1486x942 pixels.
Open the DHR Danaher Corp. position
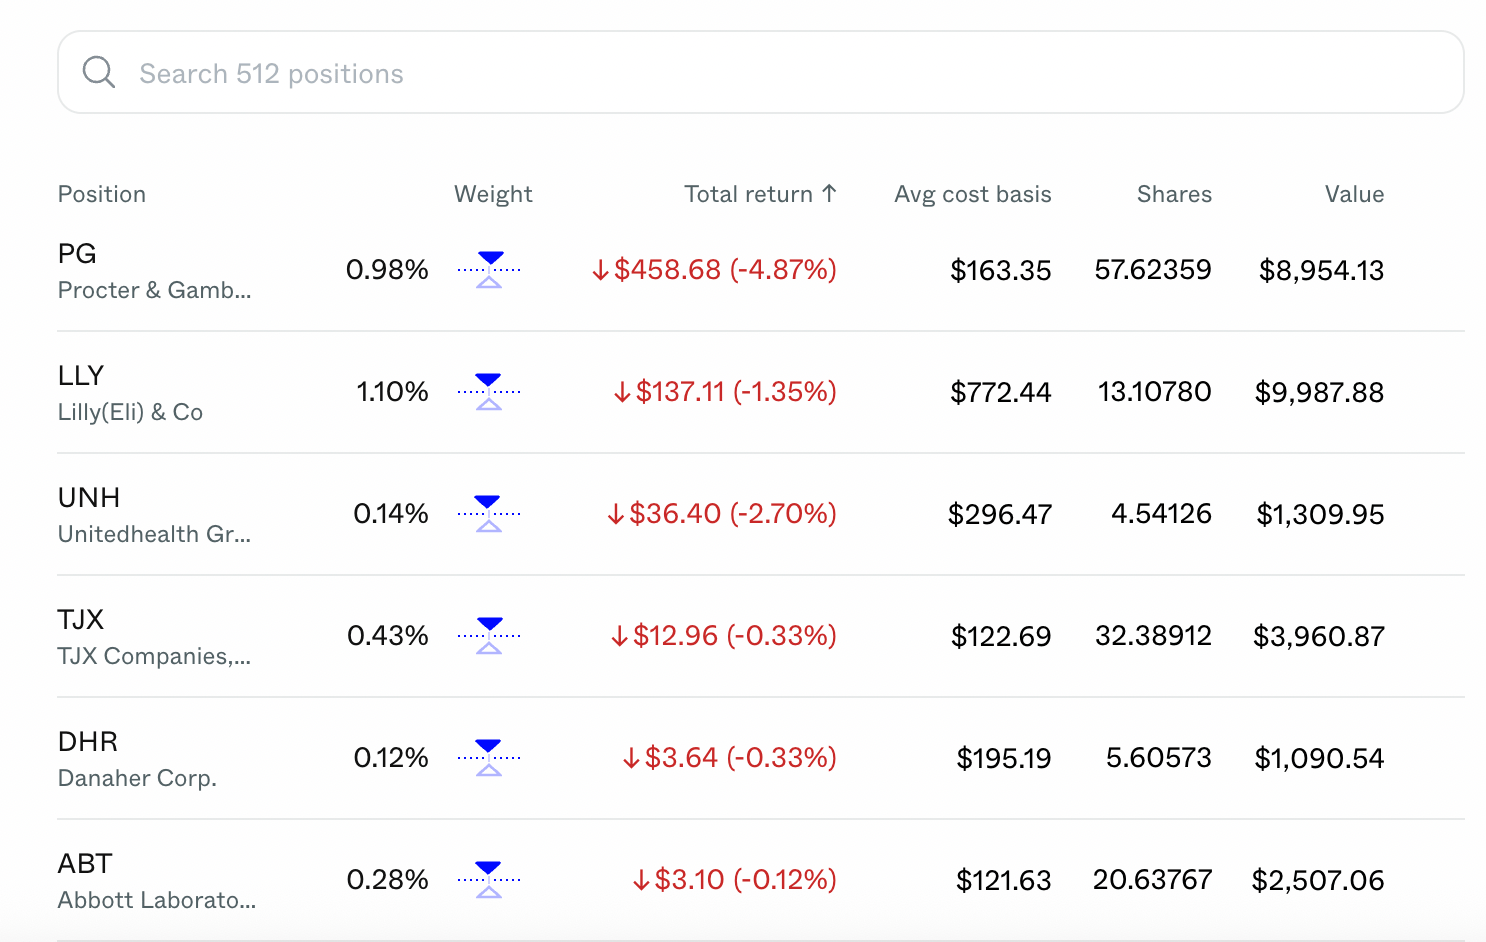(761, 758)
